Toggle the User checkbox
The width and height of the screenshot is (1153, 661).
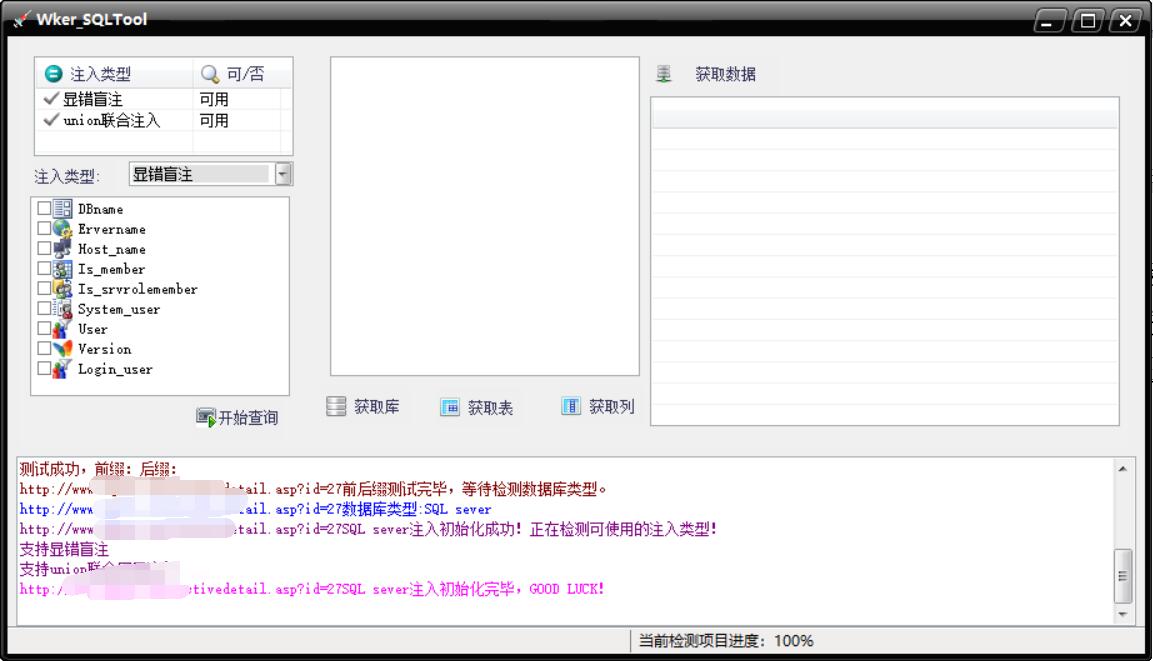[44, 328]
